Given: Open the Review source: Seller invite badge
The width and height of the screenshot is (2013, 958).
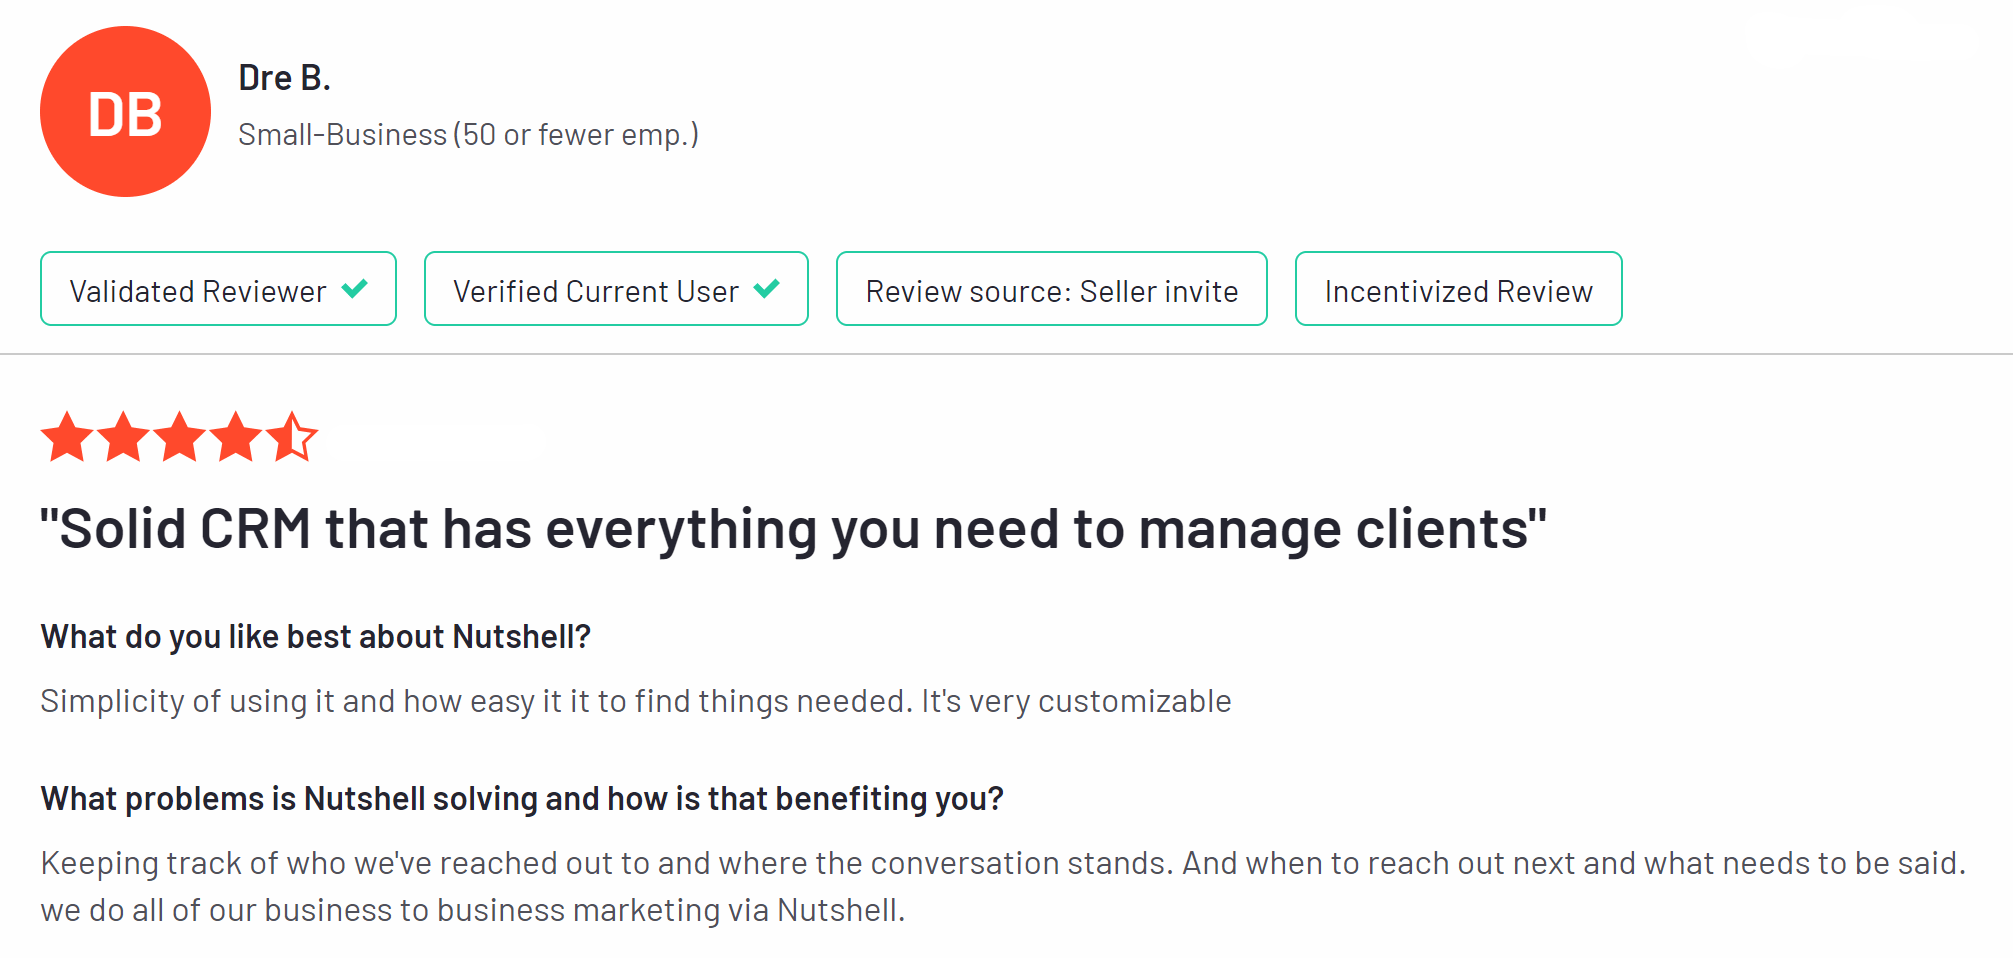Looking at the screenshot, I should (1051, 290).
